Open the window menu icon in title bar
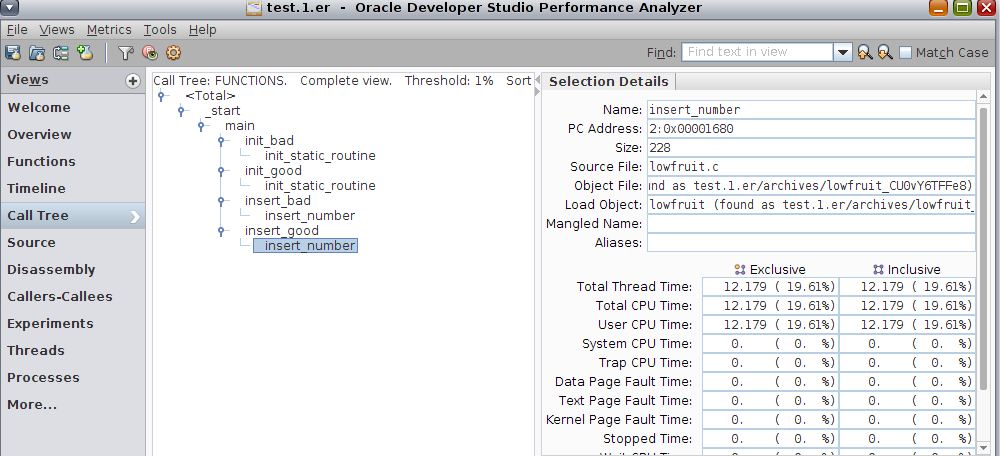This screenshot has width=1000, height=456. coord(11,8)
